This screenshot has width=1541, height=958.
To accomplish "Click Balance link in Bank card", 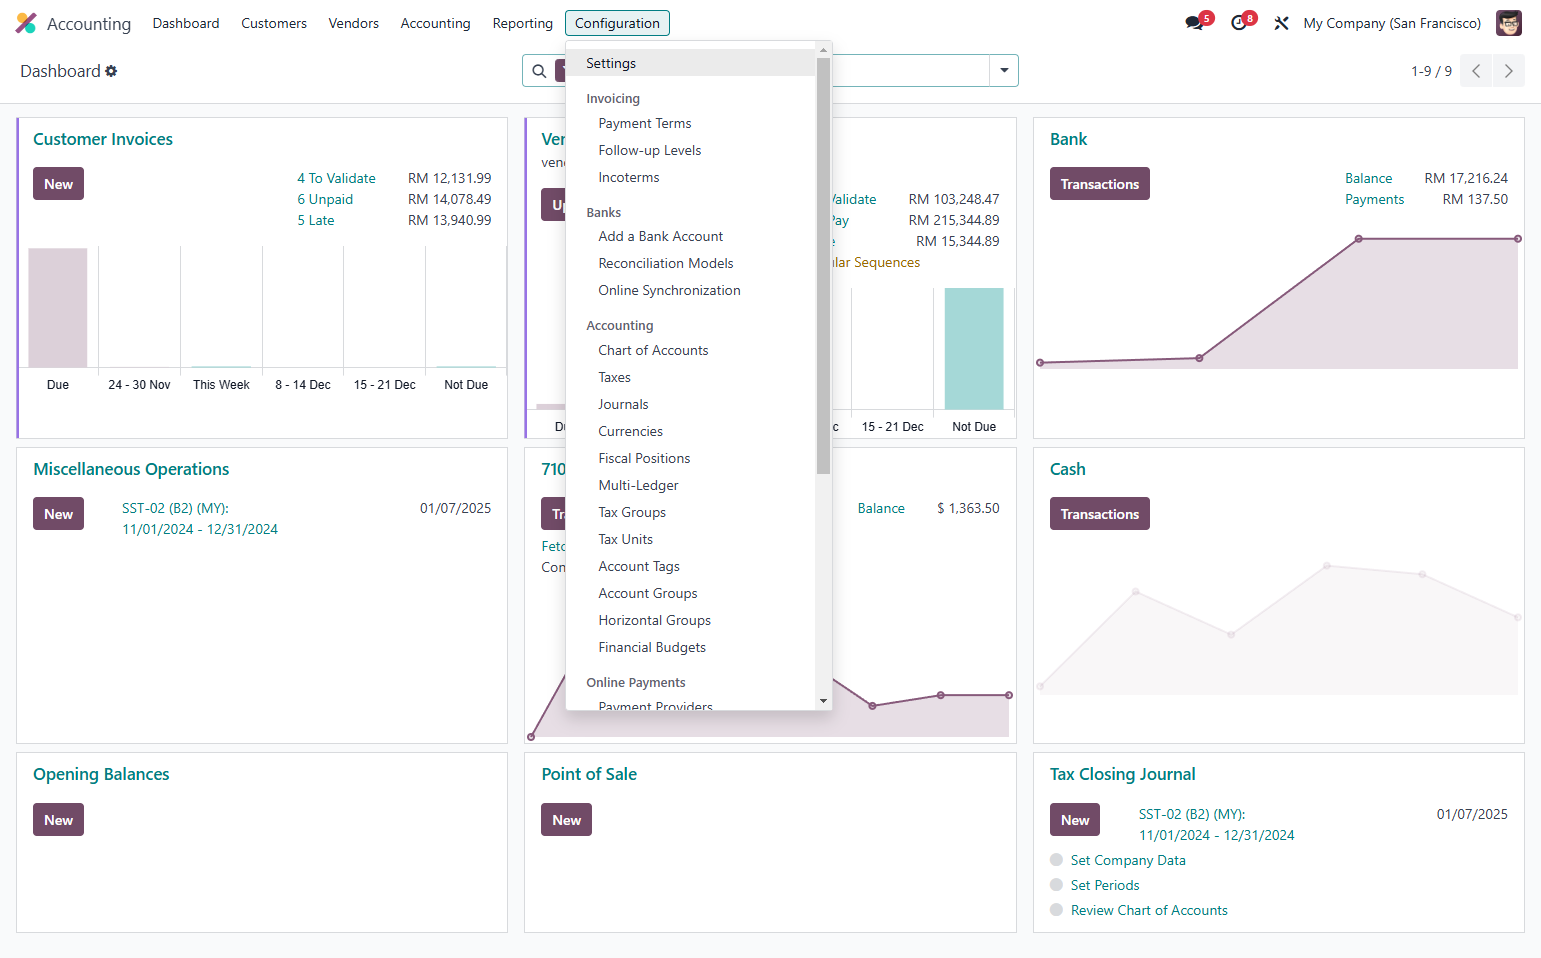I will 1368,178.
